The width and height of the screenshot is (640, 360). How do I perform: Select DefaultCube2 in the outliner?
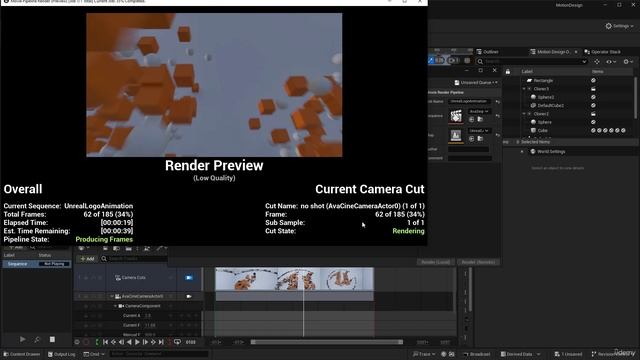(x=551, y=105)
